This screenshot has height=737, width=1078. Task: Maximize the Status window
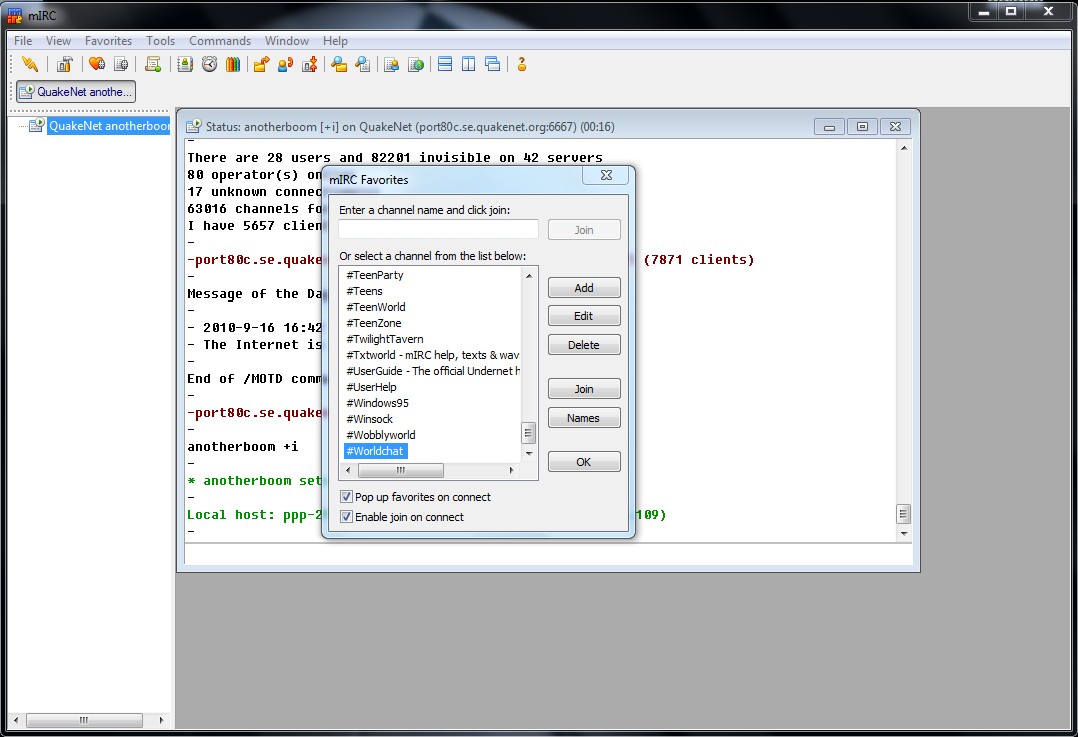coord(862,126)
